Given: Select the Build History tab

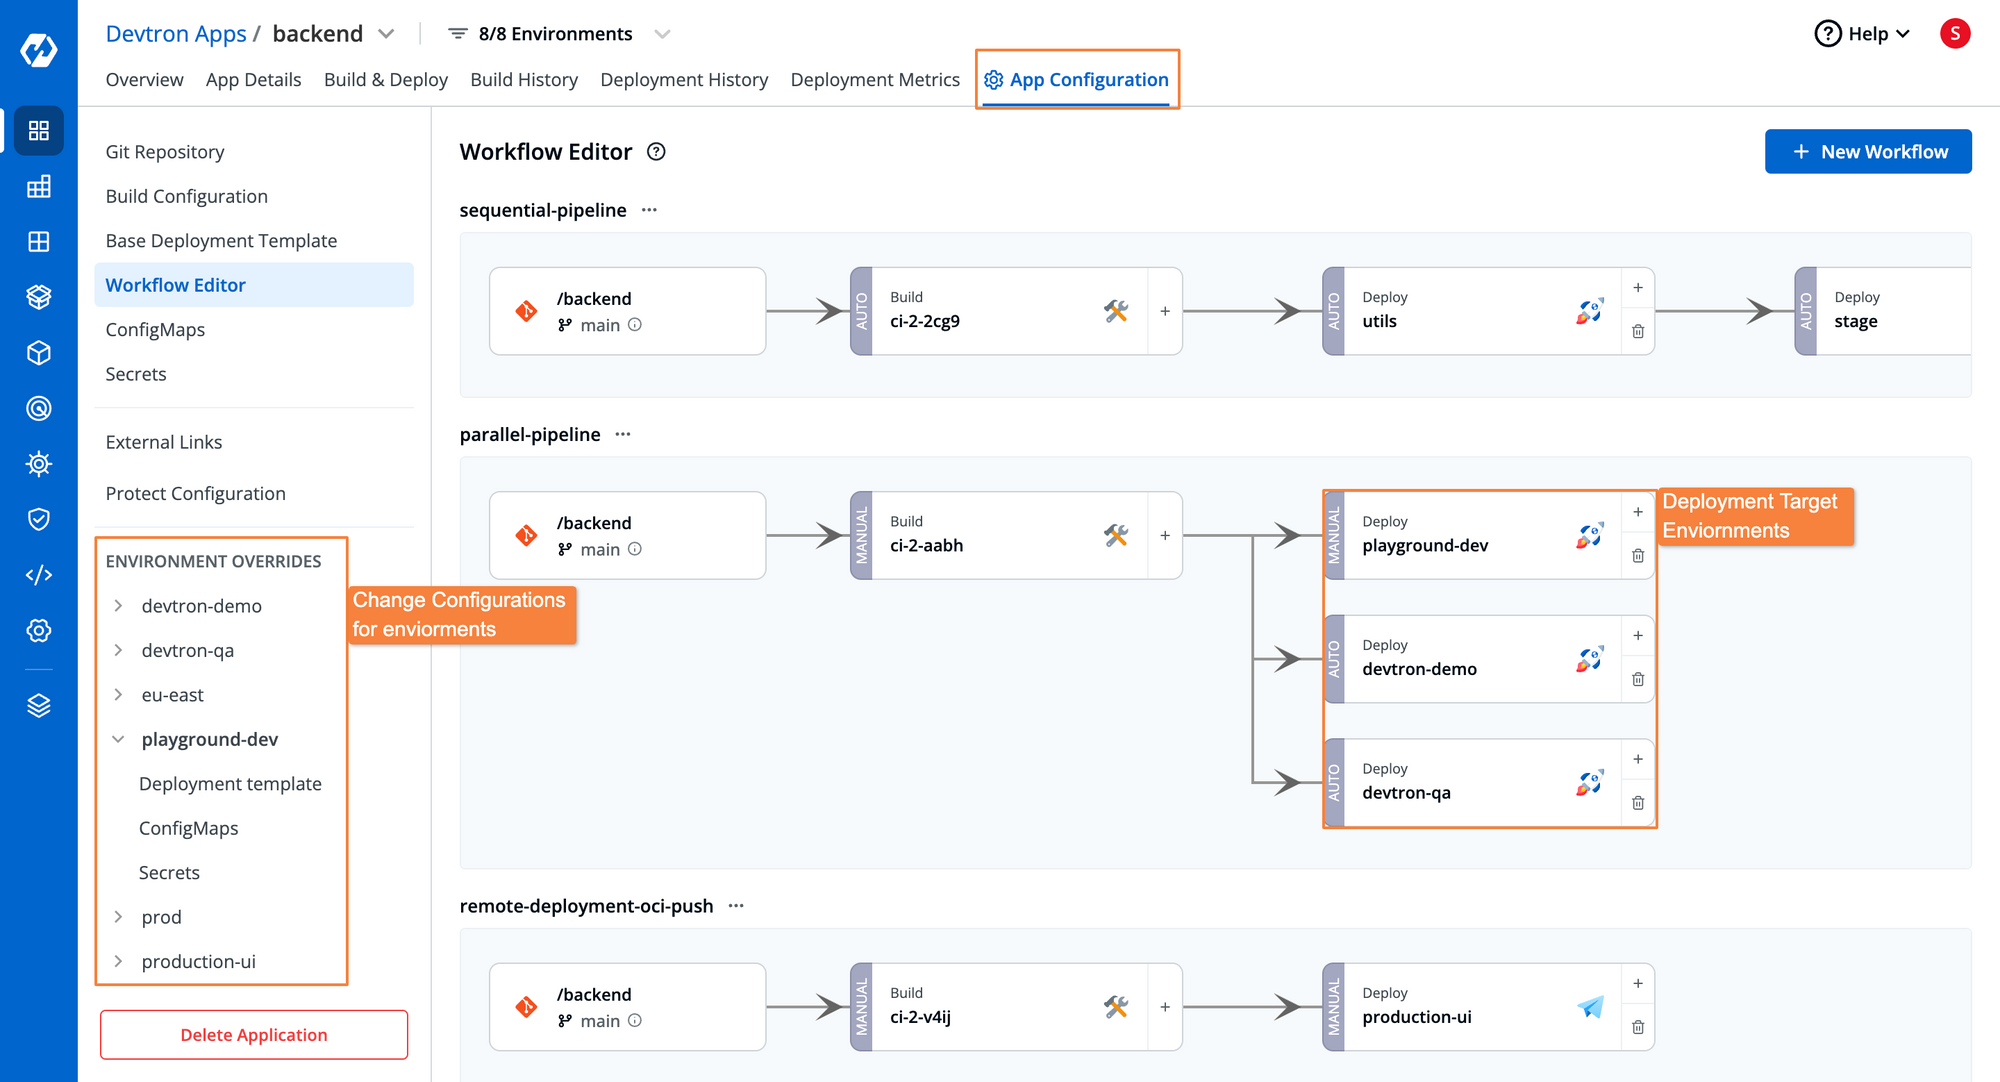Looking at the screenshot, I should (524, 79).
